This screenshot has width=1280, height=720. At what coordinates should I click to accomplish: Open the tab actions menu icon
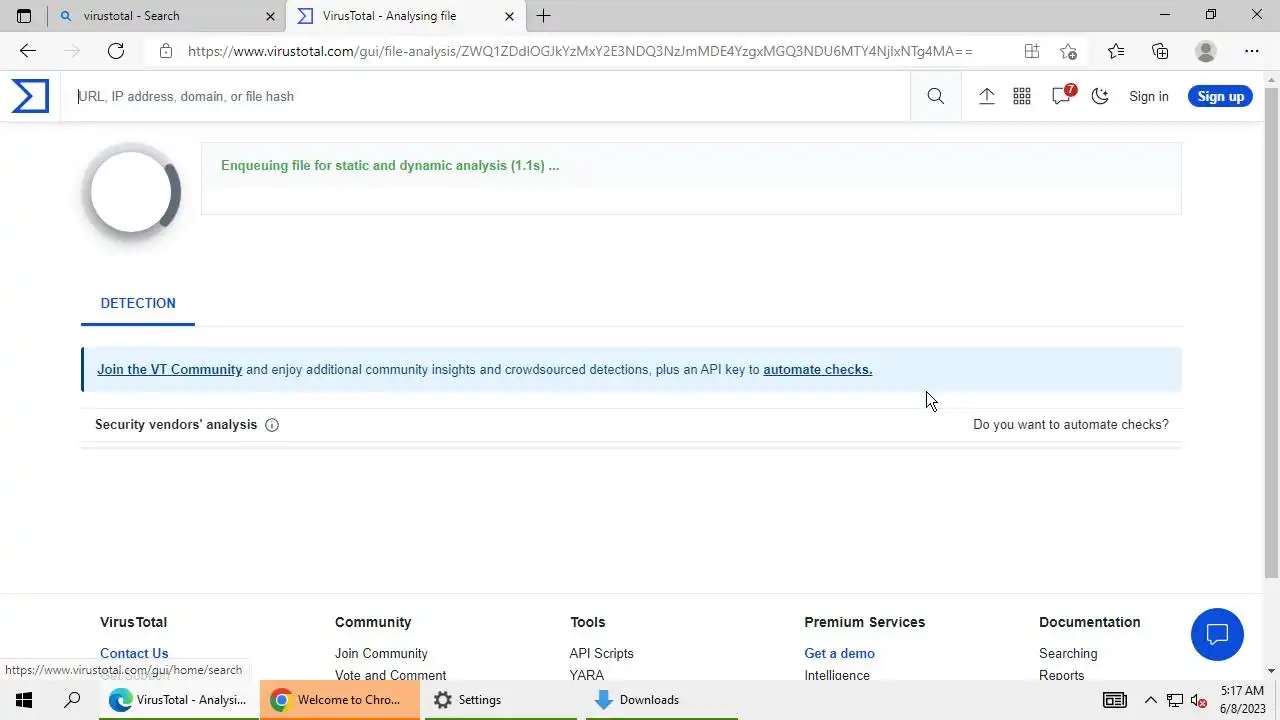24,16
